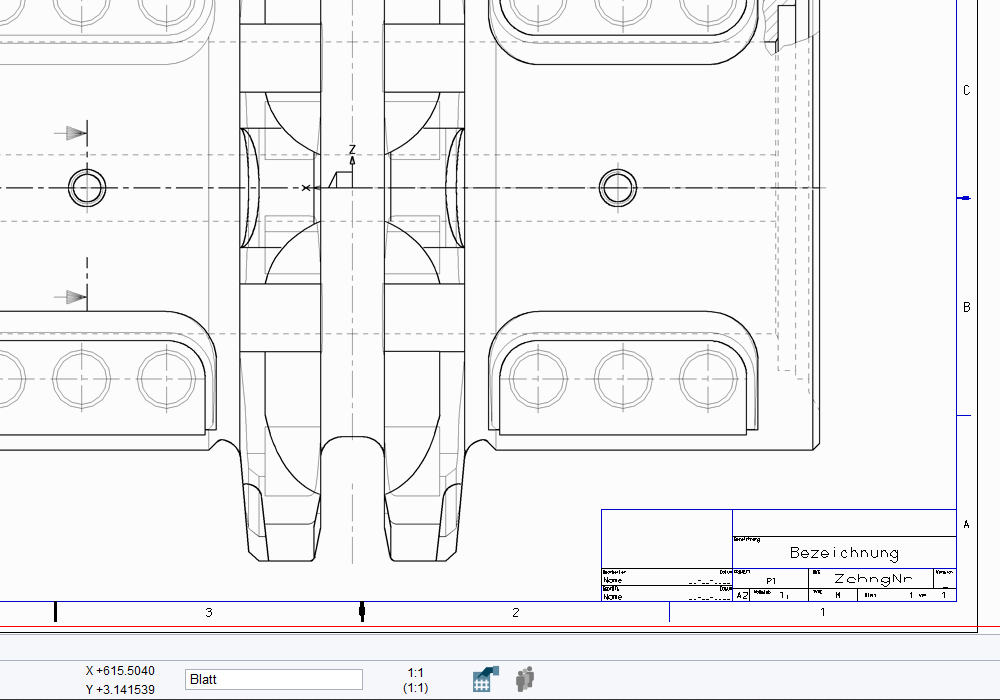
Task: Click zone label B on right border
Action: 966,307
